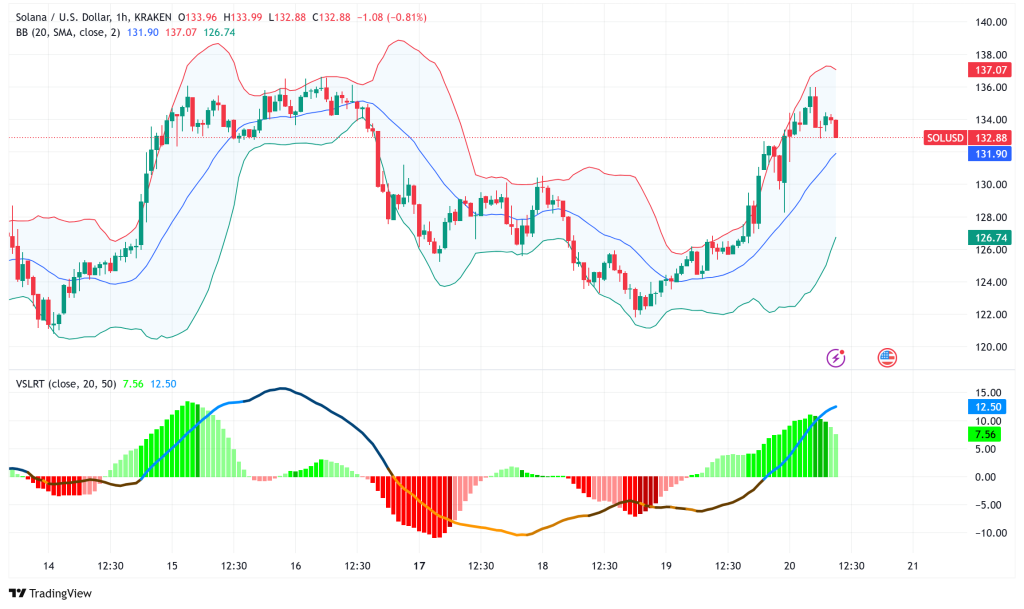The width and height of the screenshot is (1024, 609).
Task: Click the bold date label 17 on the time axis
Action: pos(419,566)
